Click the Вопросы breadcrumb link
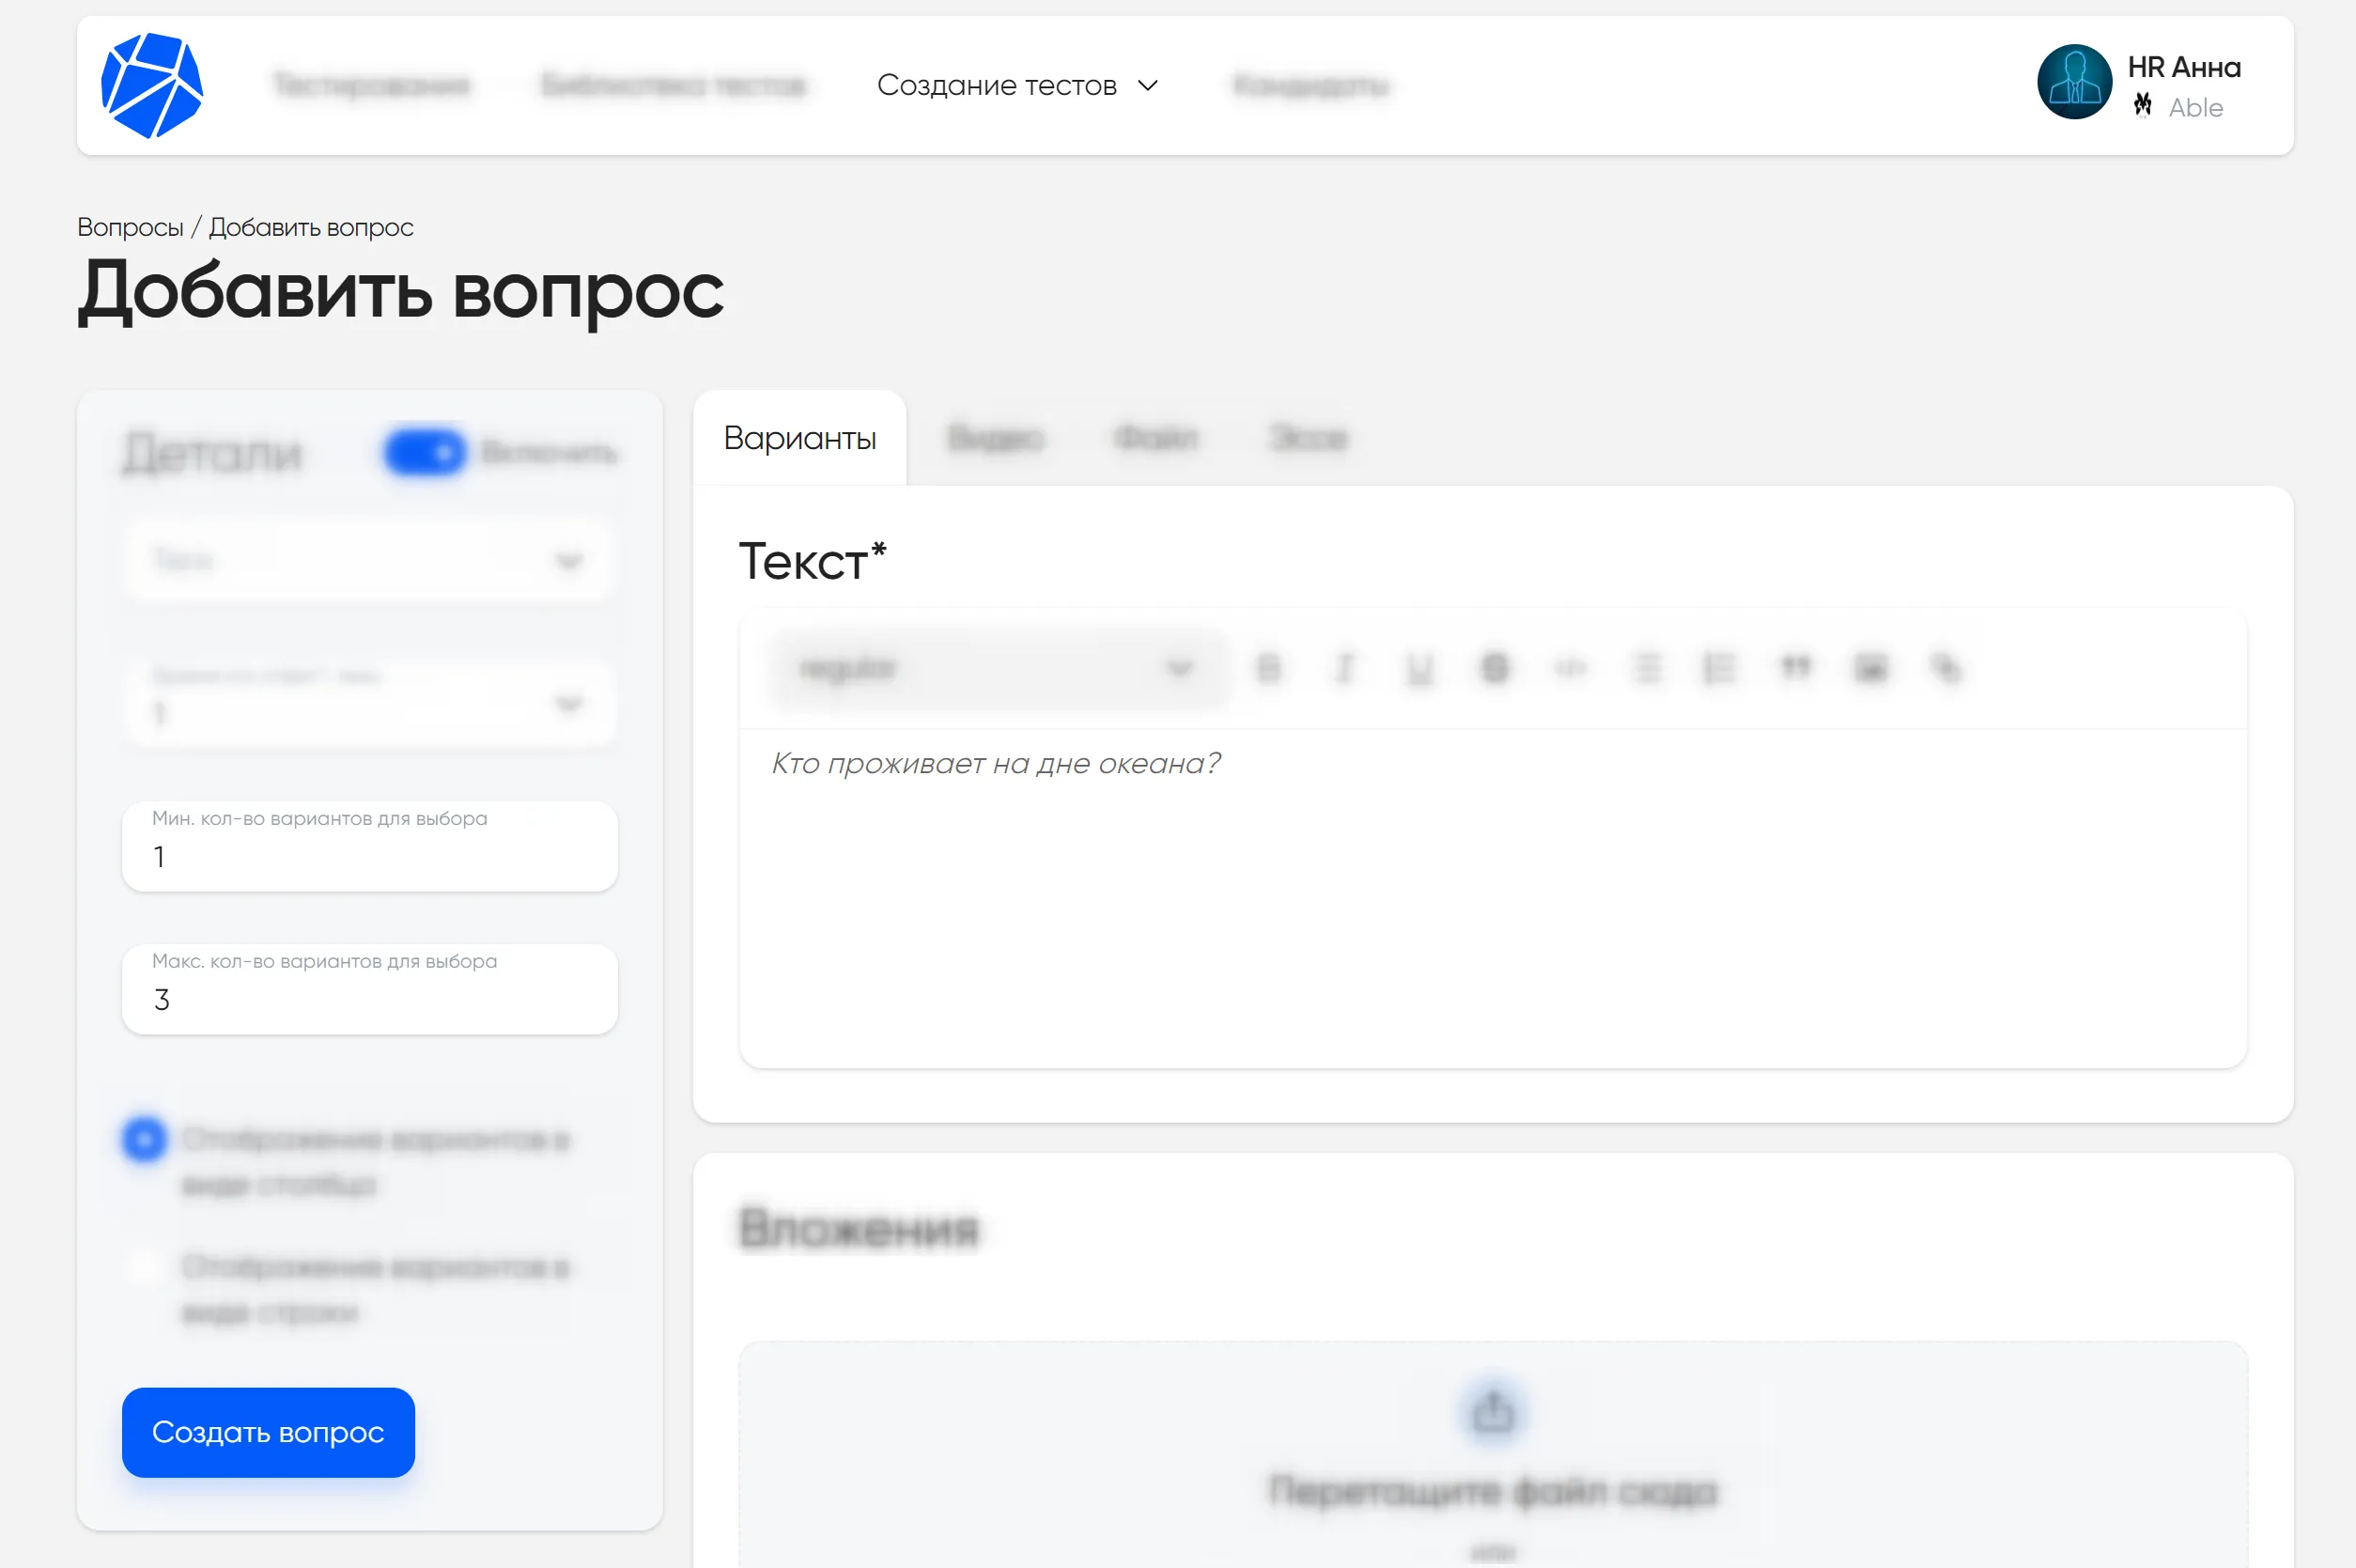This screenshot has width=2356, height=1568. point(130,227)
